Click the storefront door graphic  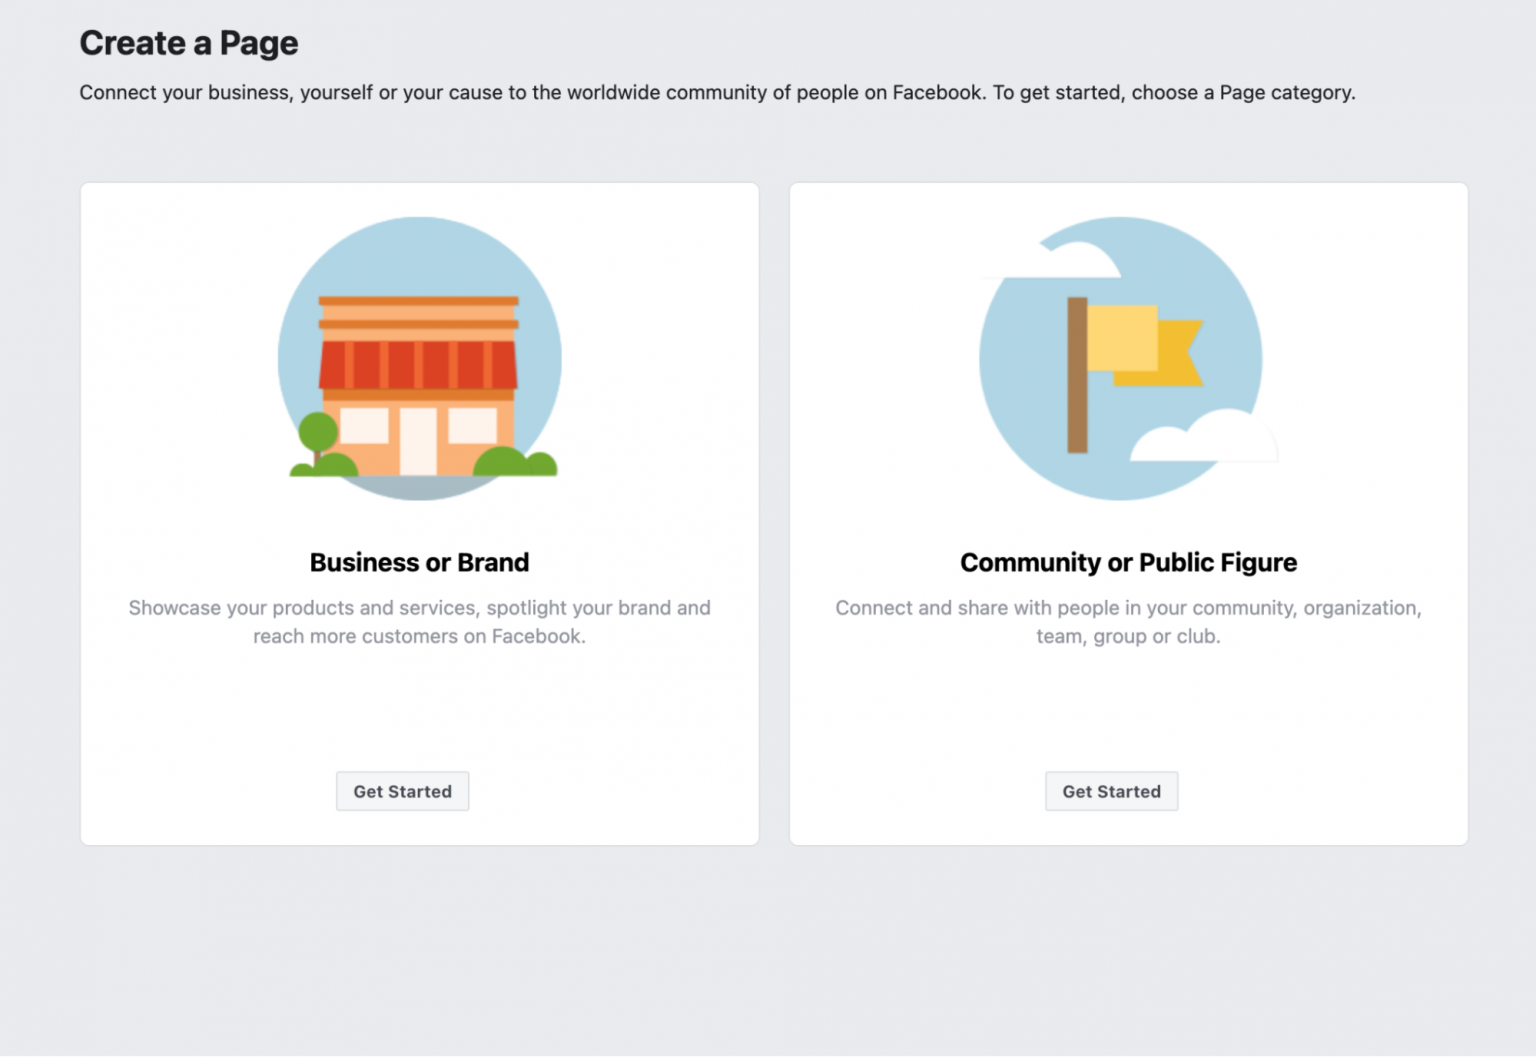click(419, 445)
